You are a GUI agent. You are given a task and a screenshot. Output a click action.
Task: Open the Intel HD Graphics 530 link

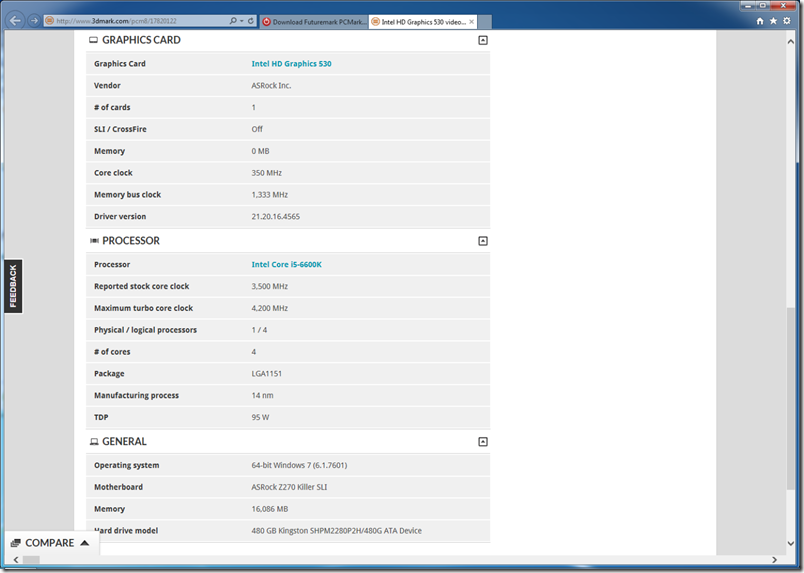291,64
